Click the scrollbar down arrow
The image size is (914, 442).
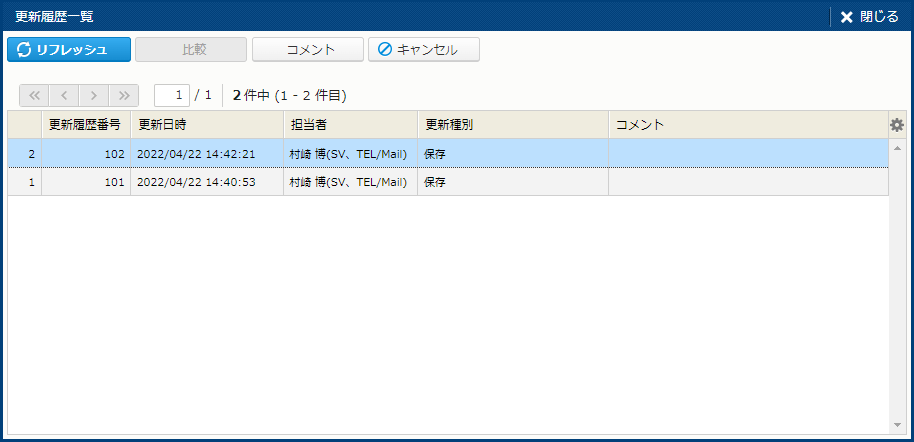tap(897, 426)
